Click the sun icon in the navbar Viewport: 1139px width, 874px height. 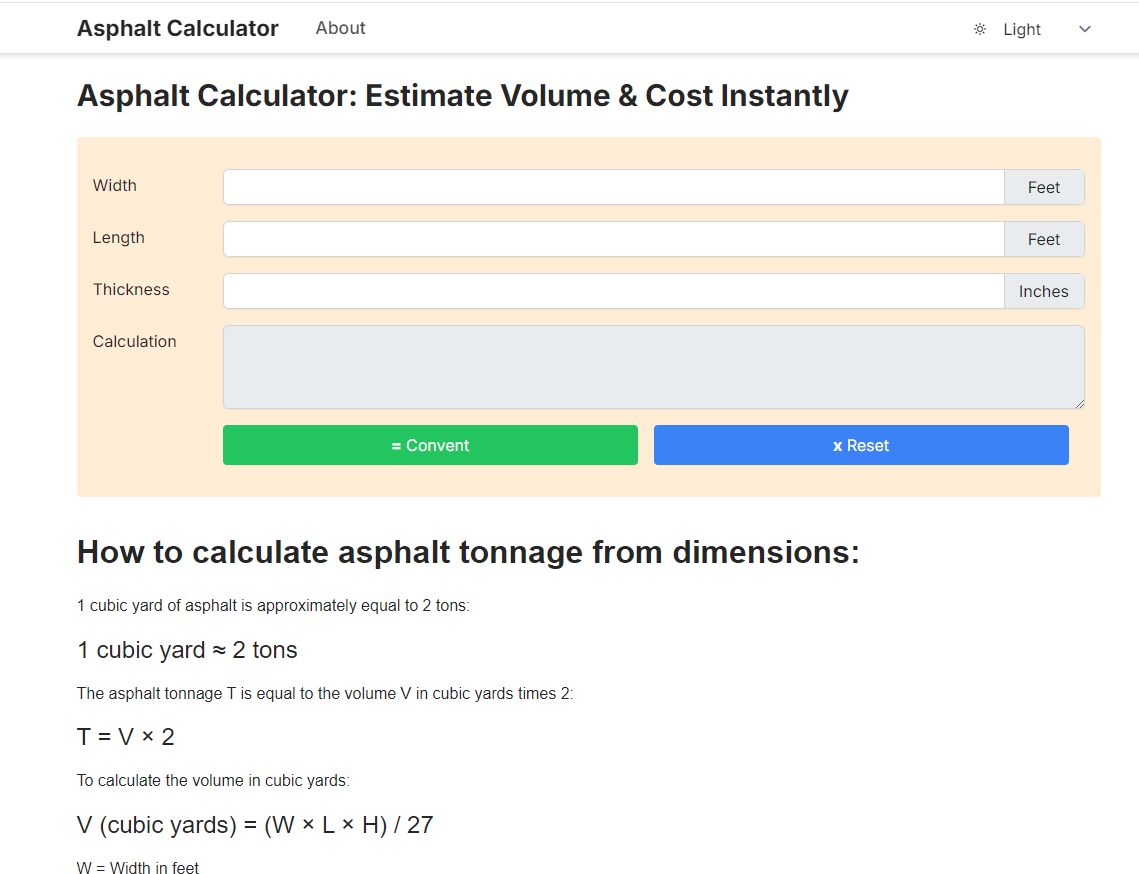click(979, 29)
